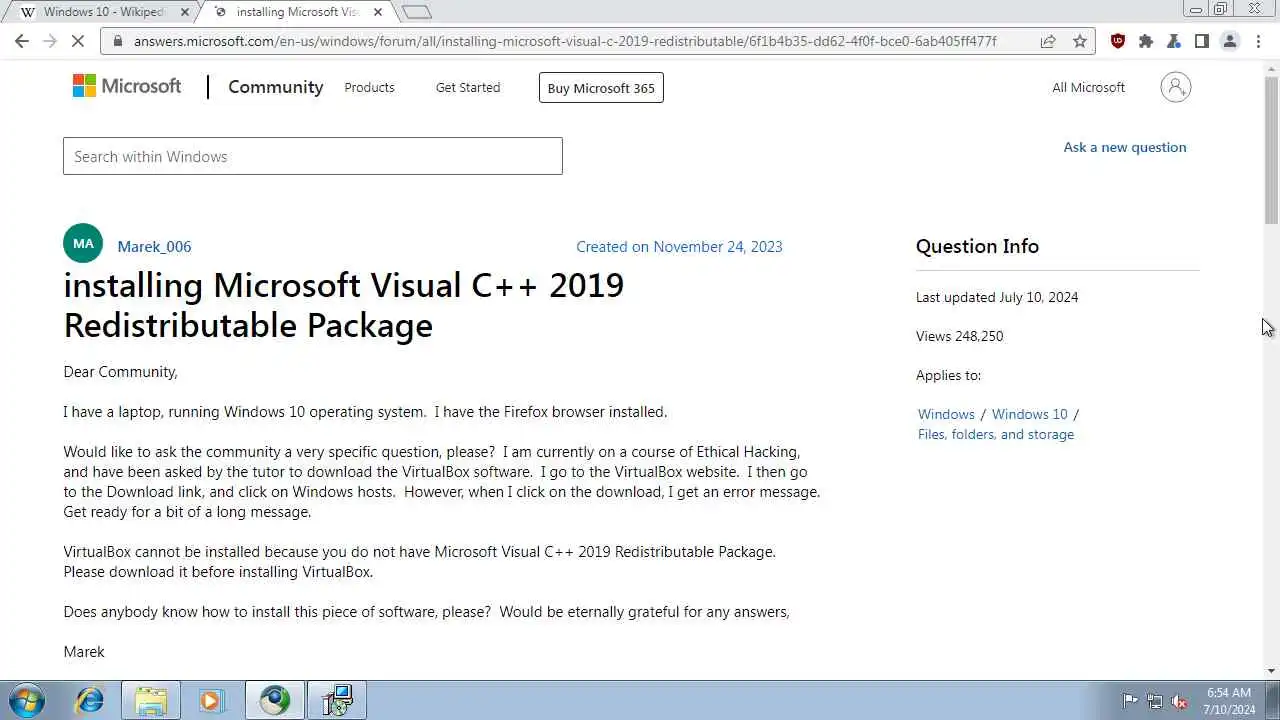Open Windows Media Player in taskbar

pyautogui.click(x=210, y=700)
